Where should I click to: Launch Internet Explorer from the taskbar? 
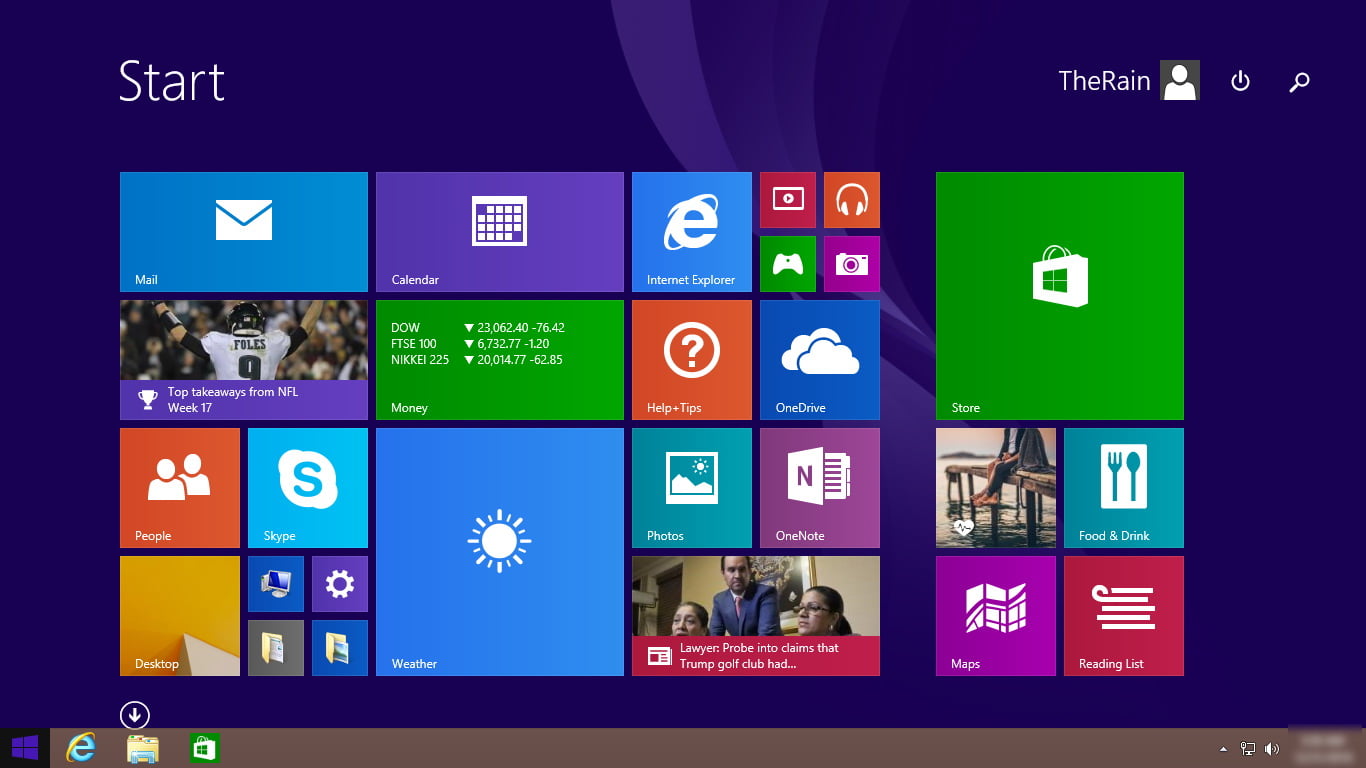[x=80, y=748]
